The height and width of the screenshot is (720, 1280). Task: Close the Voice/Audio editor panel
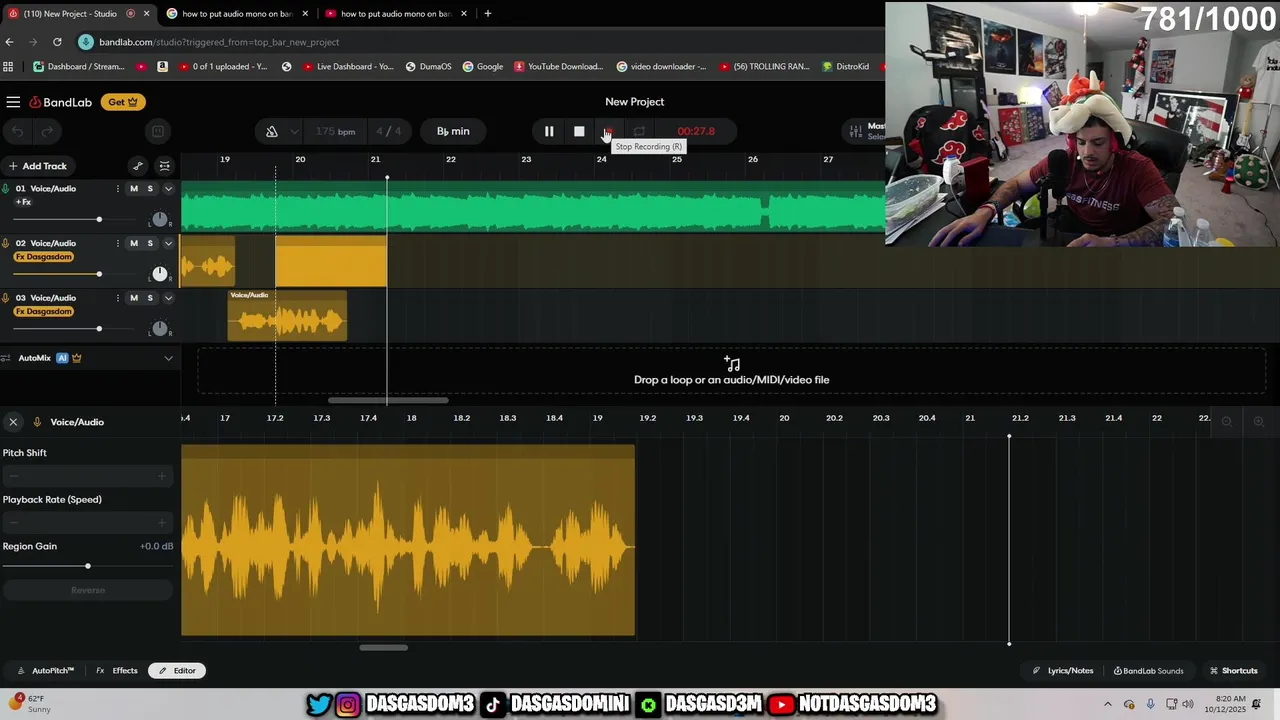click(x=13, y=422)
